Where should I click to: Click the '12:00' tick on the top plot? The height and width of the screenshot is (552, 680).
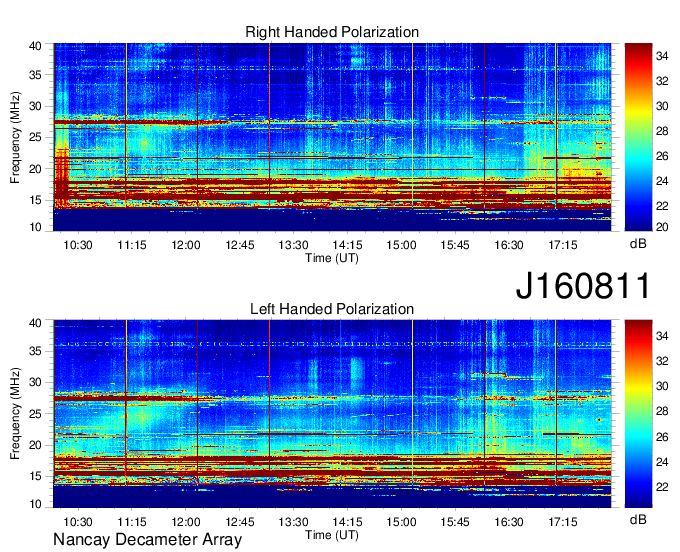[x=186, y=245]
